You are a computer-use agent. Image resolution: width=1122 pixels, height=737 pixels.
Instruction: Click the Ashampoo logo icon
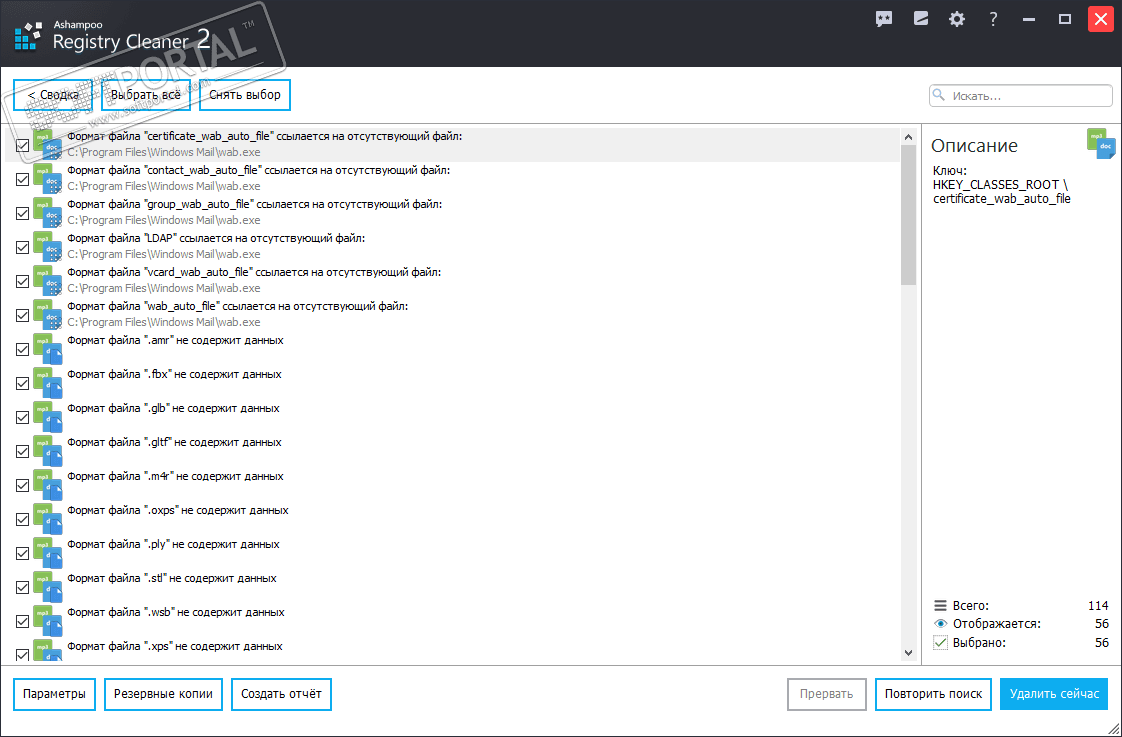pyautogui.click(x=28, y=35)
